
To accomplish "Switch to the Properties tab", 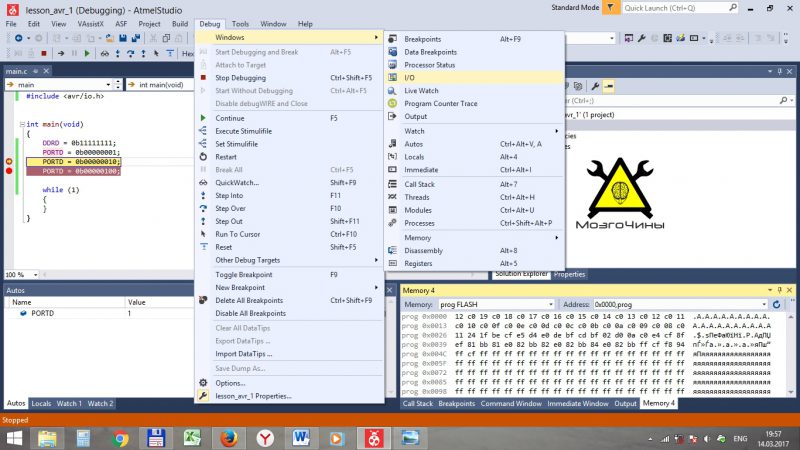I will click(569, 274).
